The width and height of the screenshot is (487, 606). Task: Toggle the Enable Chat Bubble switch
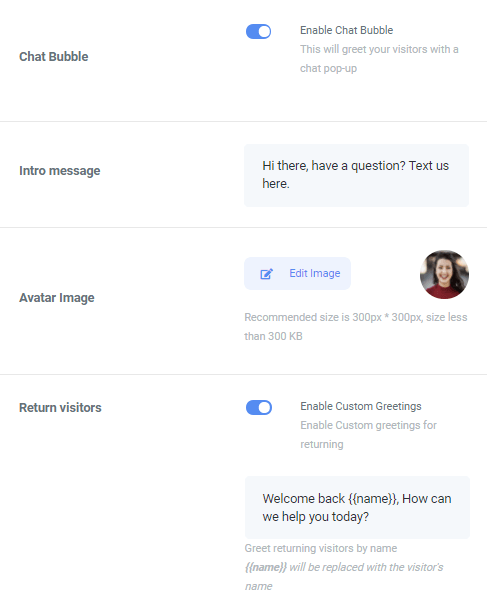259,32
